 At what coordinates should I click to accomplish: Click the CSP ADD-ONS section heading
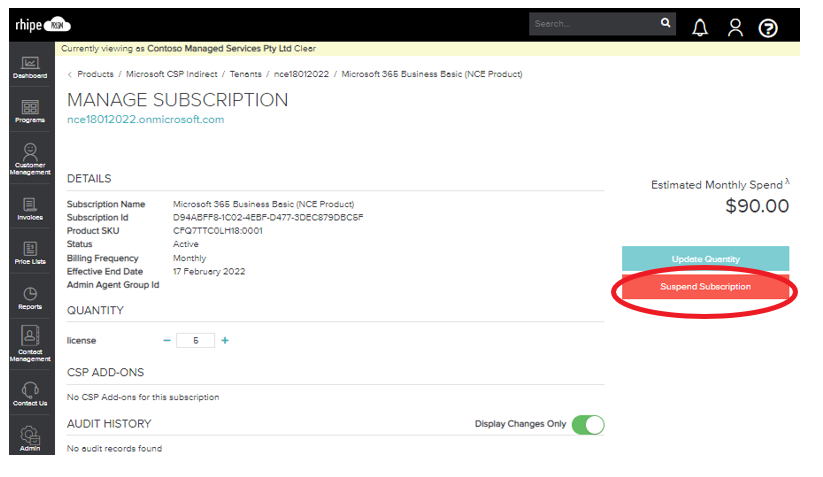(105, 373)
